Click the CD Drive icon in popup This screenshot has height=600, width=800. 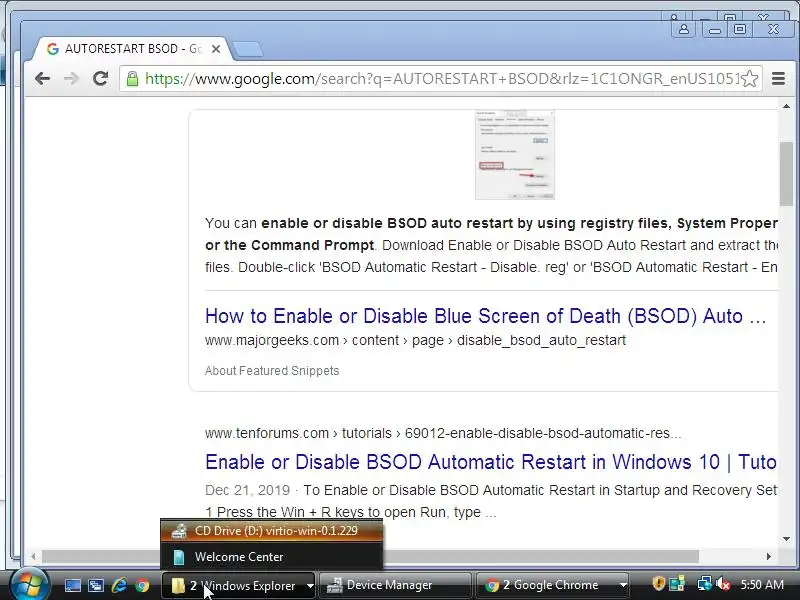click(179, 531)
